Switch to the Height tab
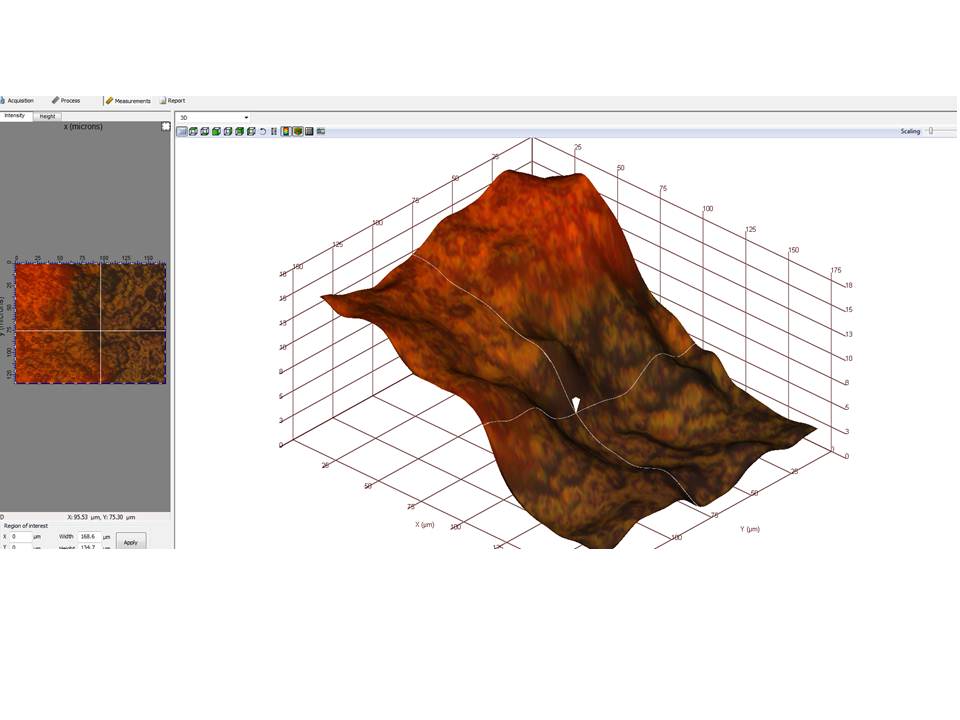The image size is (960, 720). [x=47, y=116]
